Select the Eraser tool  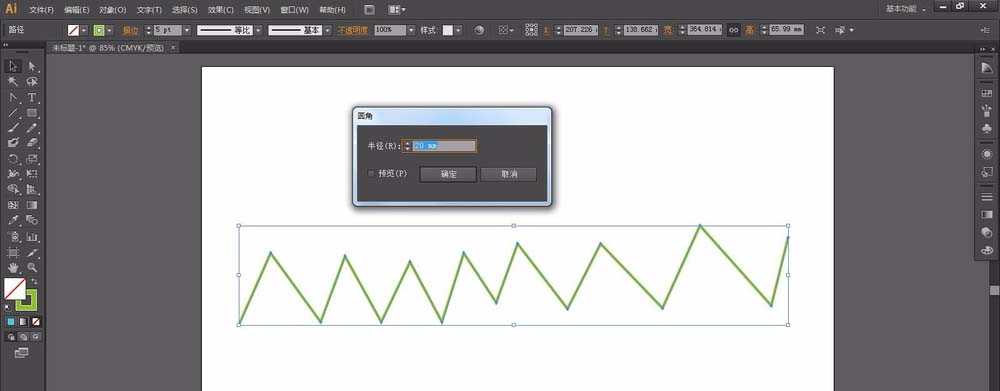32,144
